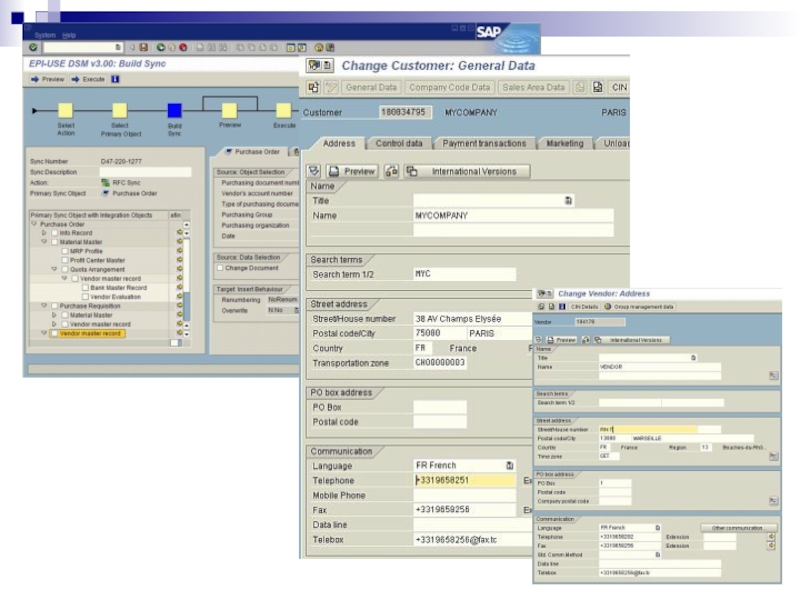Click the arrow icon beside vendor Fax extension
The image size is (800, 600).
point(771,546)
